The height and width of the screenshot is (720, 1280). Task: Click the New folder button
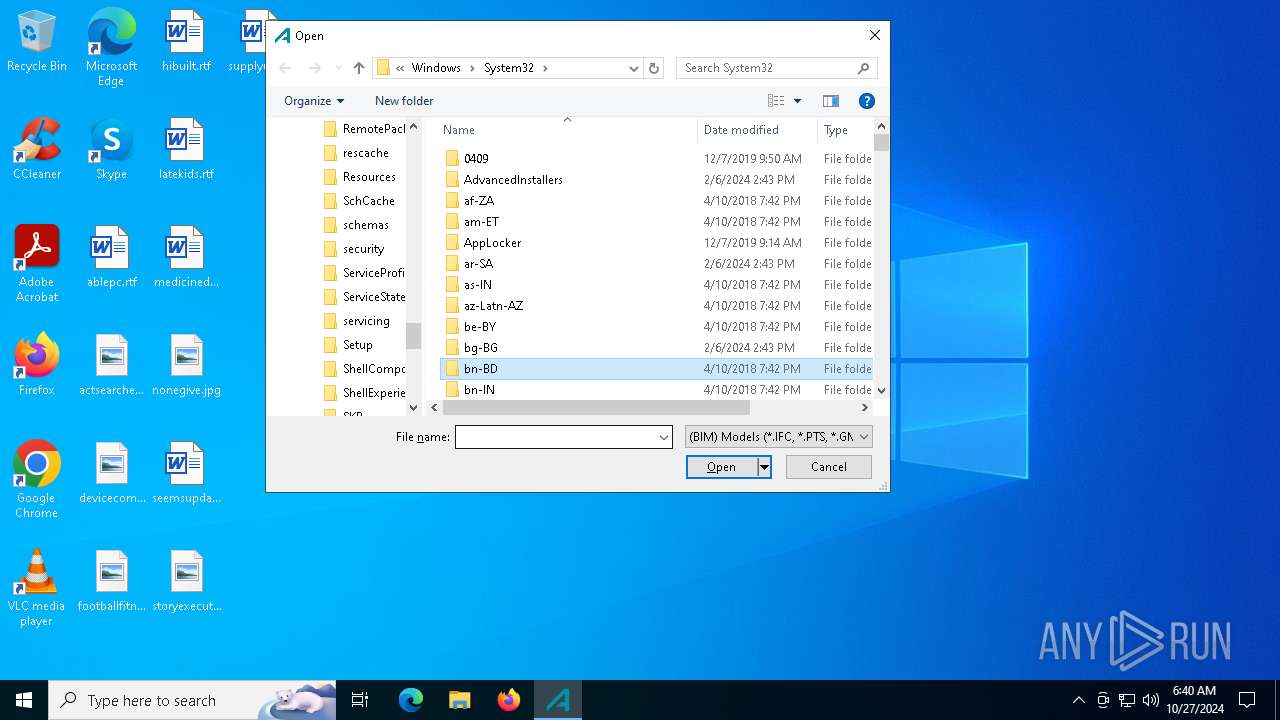pyautogui.click(x=404, y=101)
